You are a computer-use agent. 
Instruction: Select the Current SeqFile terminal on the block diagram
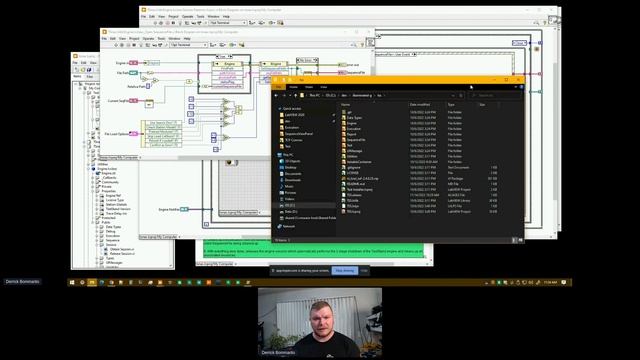[x=133, y=100]
